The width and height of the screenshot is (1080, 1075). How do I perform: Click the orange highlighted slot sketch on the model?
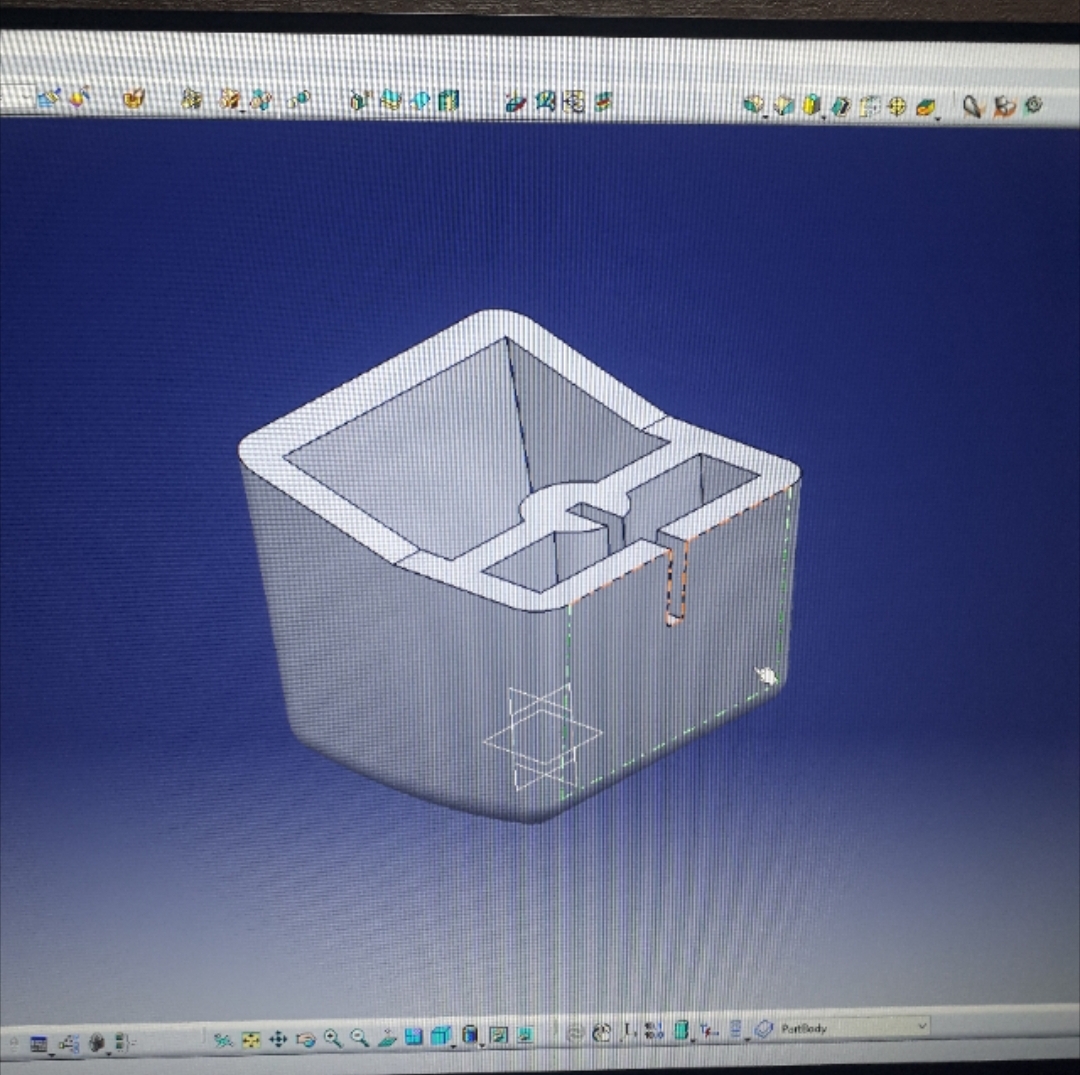[x=676, y=582]
